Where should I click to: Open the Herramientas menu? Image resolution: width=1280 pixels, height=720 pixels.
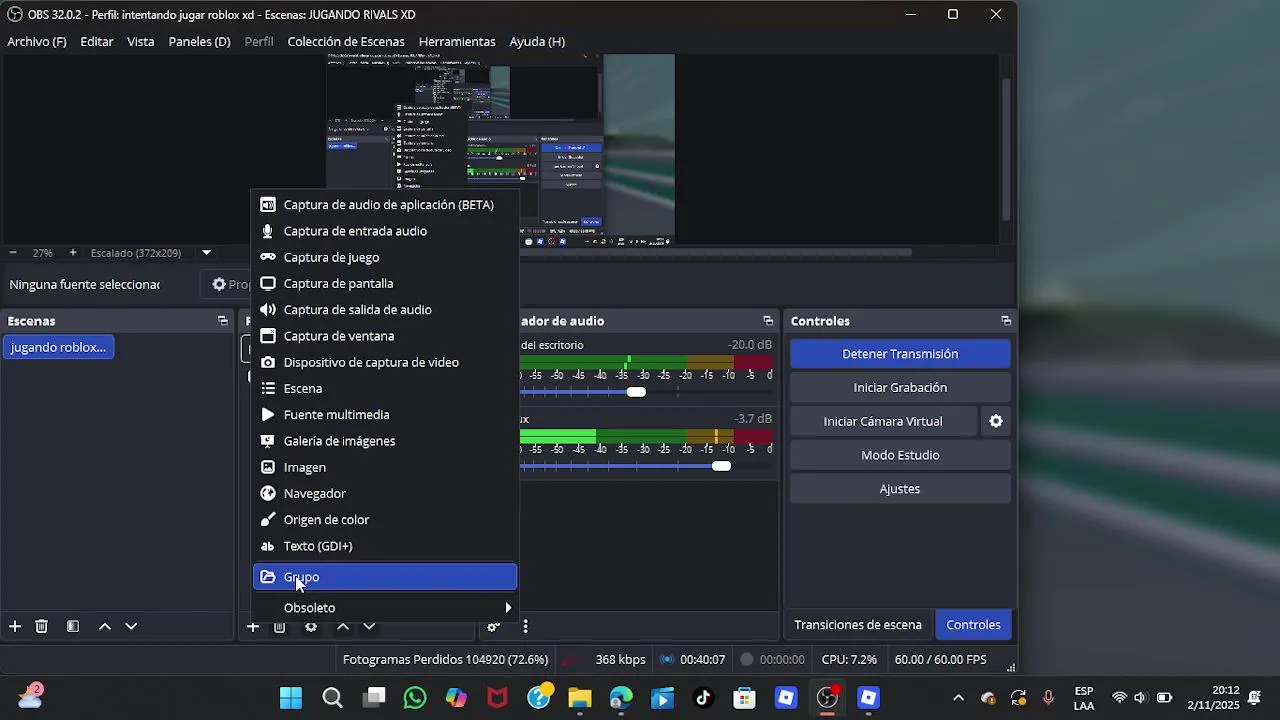(457, 42)
